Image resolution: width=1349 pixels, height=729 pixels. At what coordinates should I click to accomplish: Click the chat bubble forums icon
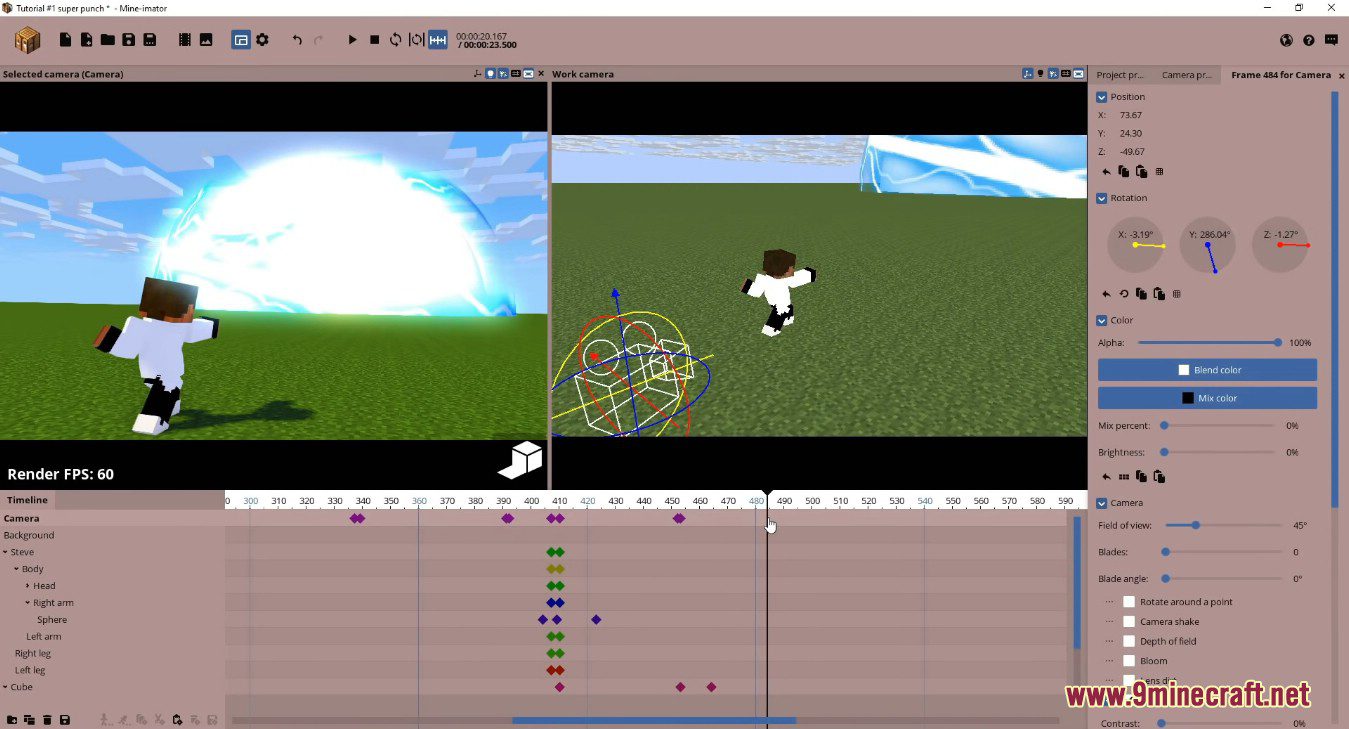(1331, 40)
